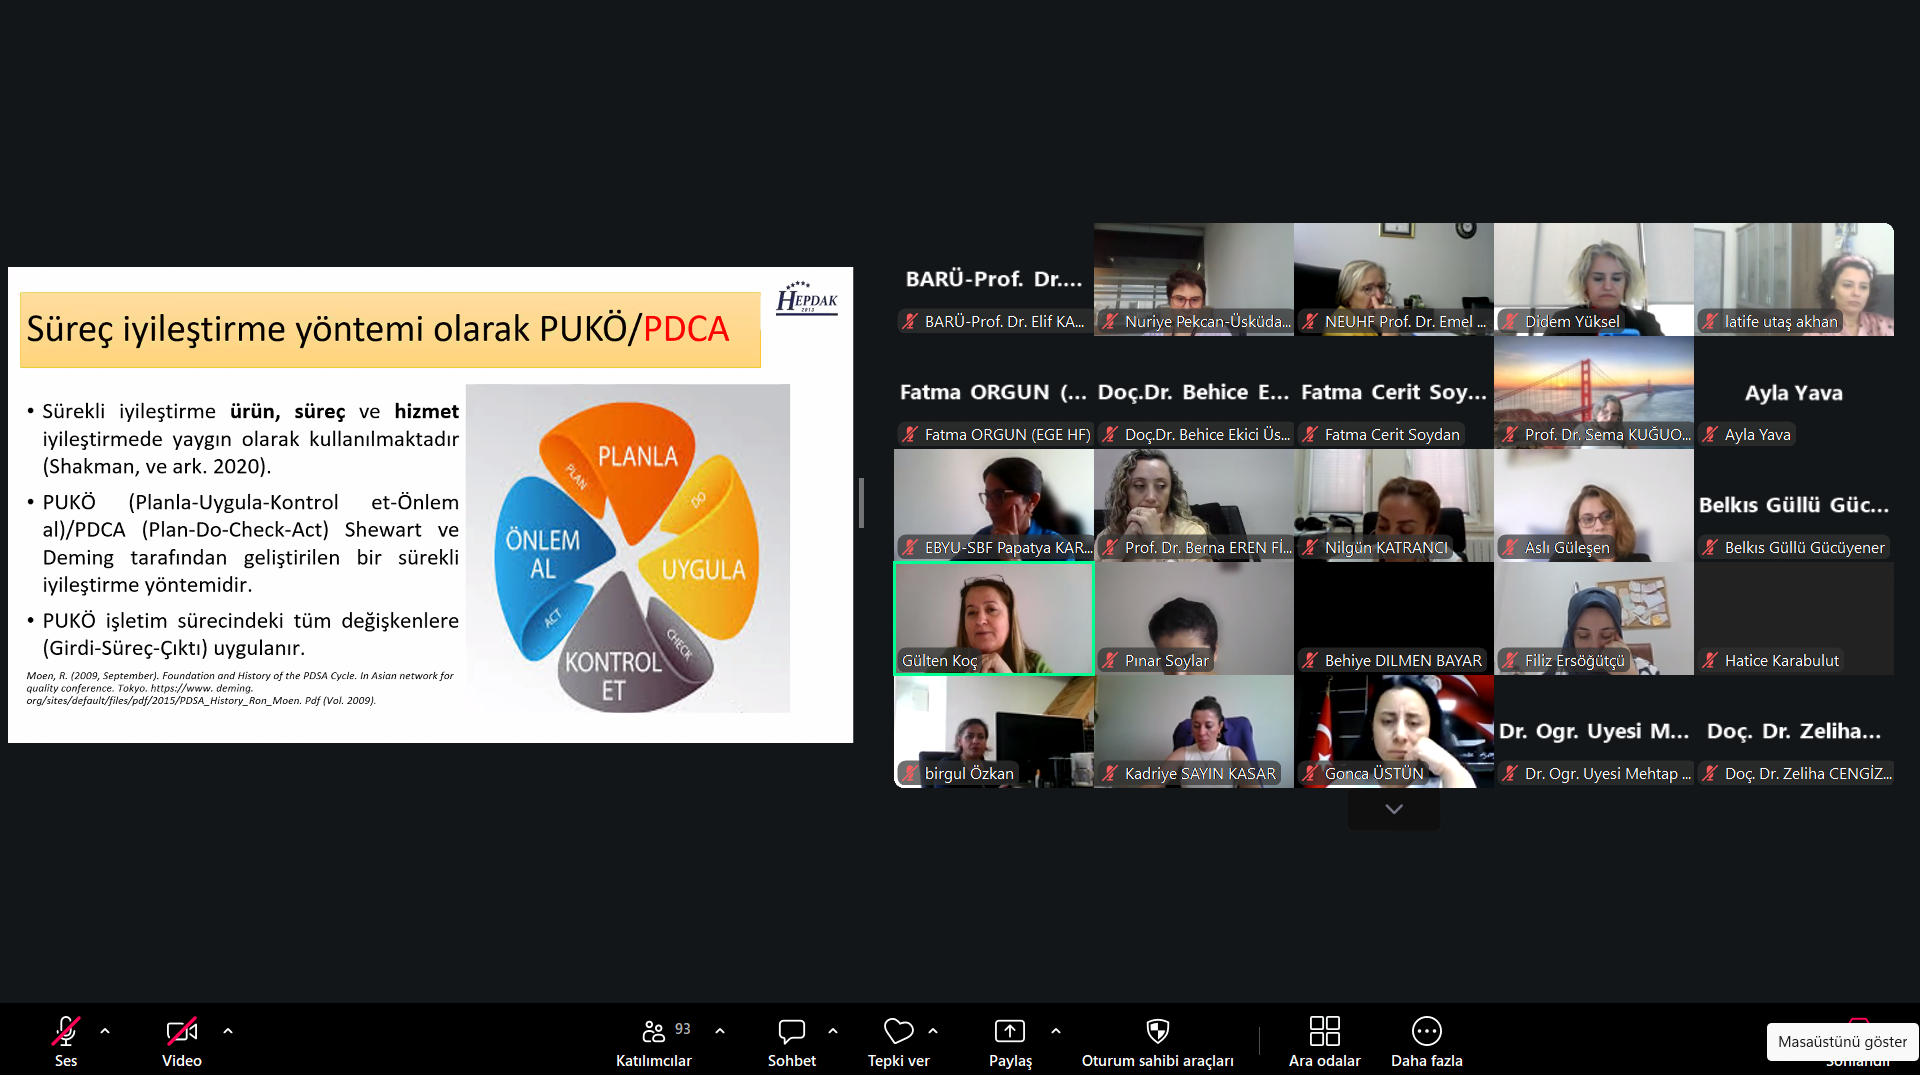Screen dimensions: 1920x1075
Task: Open Oturum sahibi araçları host tools
Action: pos(1158,1040)
